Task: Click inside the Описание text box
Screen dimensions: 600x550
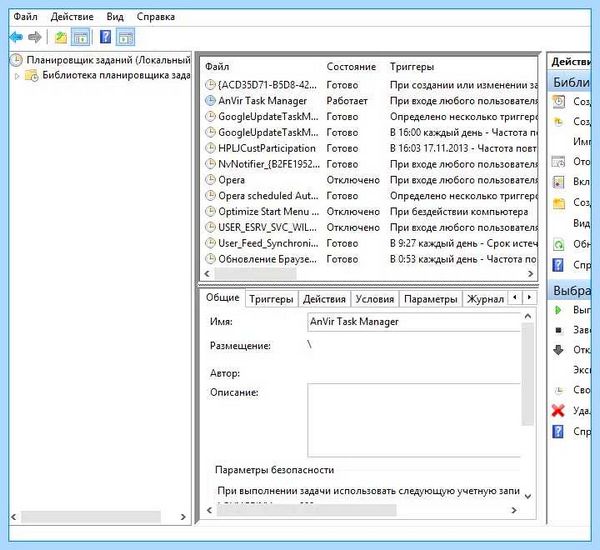Action: click(x=414, y=420)
